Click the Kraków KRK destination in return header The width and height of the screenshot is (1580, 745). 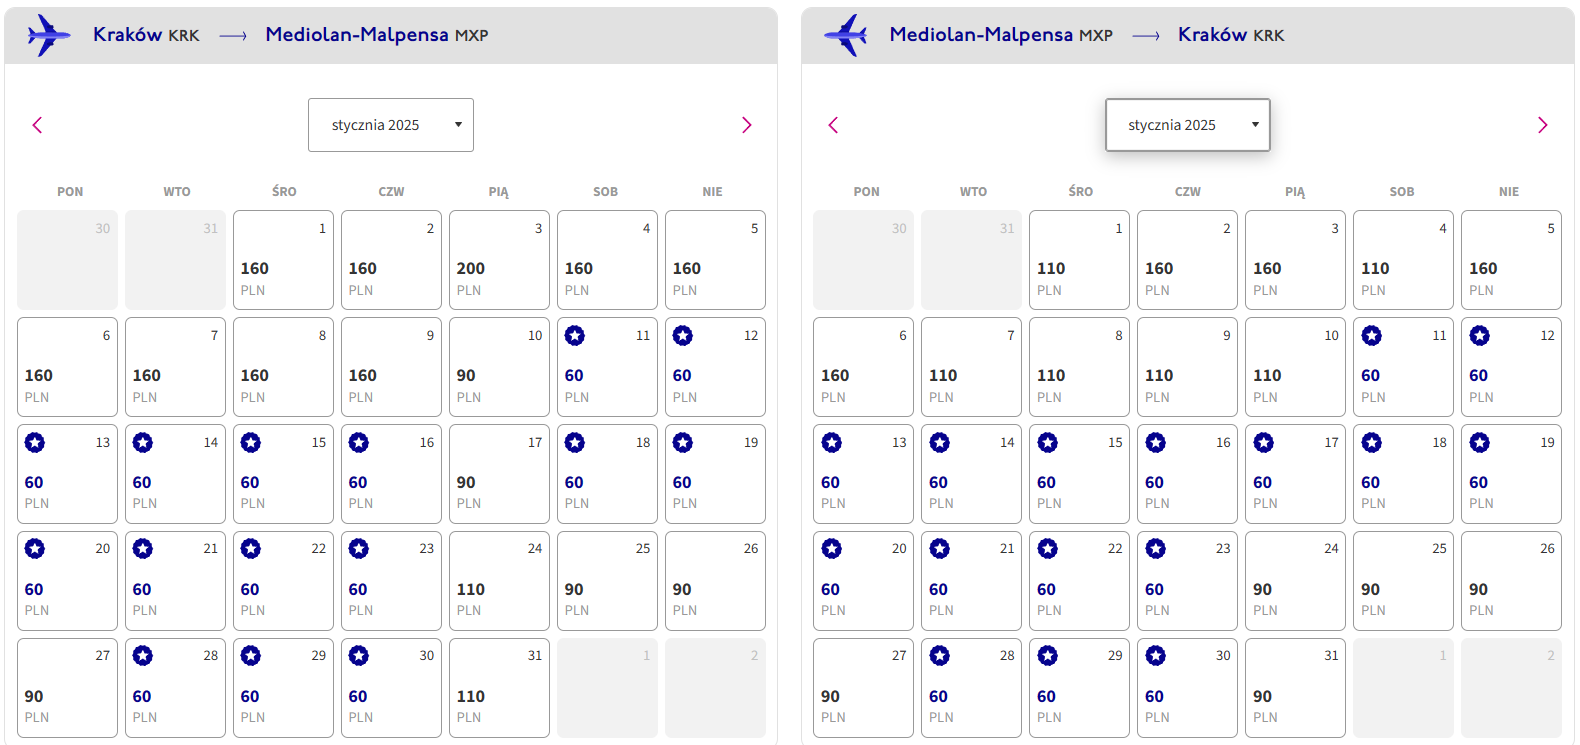click(x=1231, y=35)
